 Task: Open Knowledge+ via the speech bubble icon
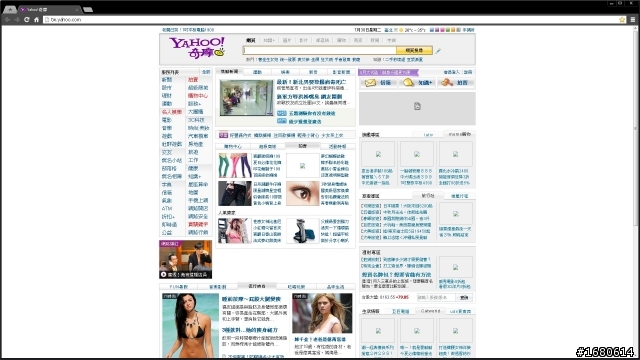[x=417, y=83]
